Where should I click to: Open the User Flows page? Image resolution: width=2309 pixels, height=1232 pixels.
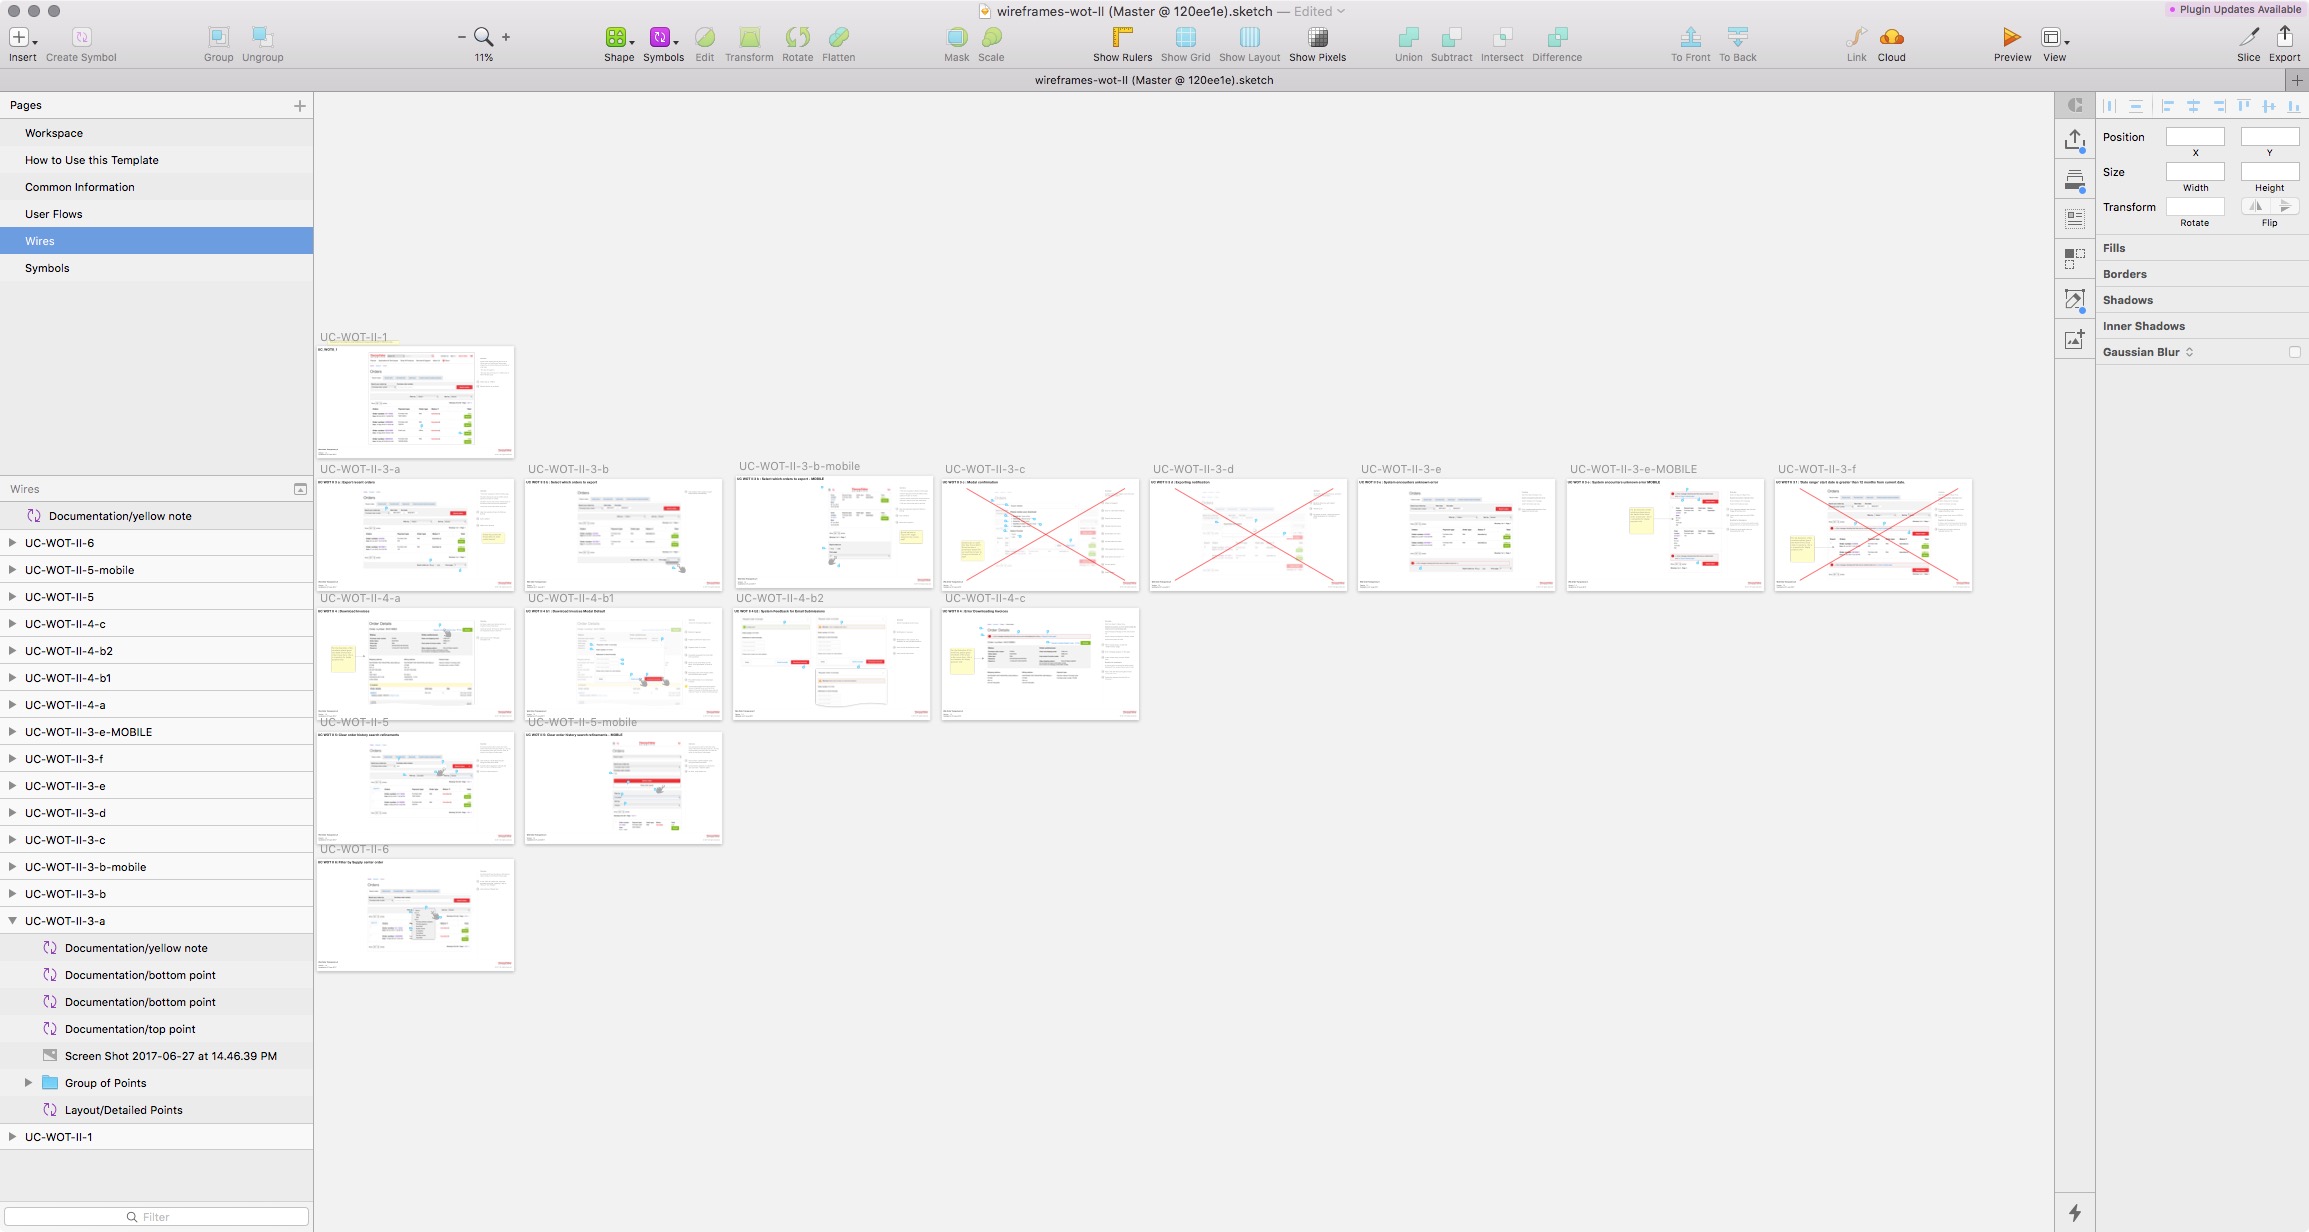click(54, 214)
